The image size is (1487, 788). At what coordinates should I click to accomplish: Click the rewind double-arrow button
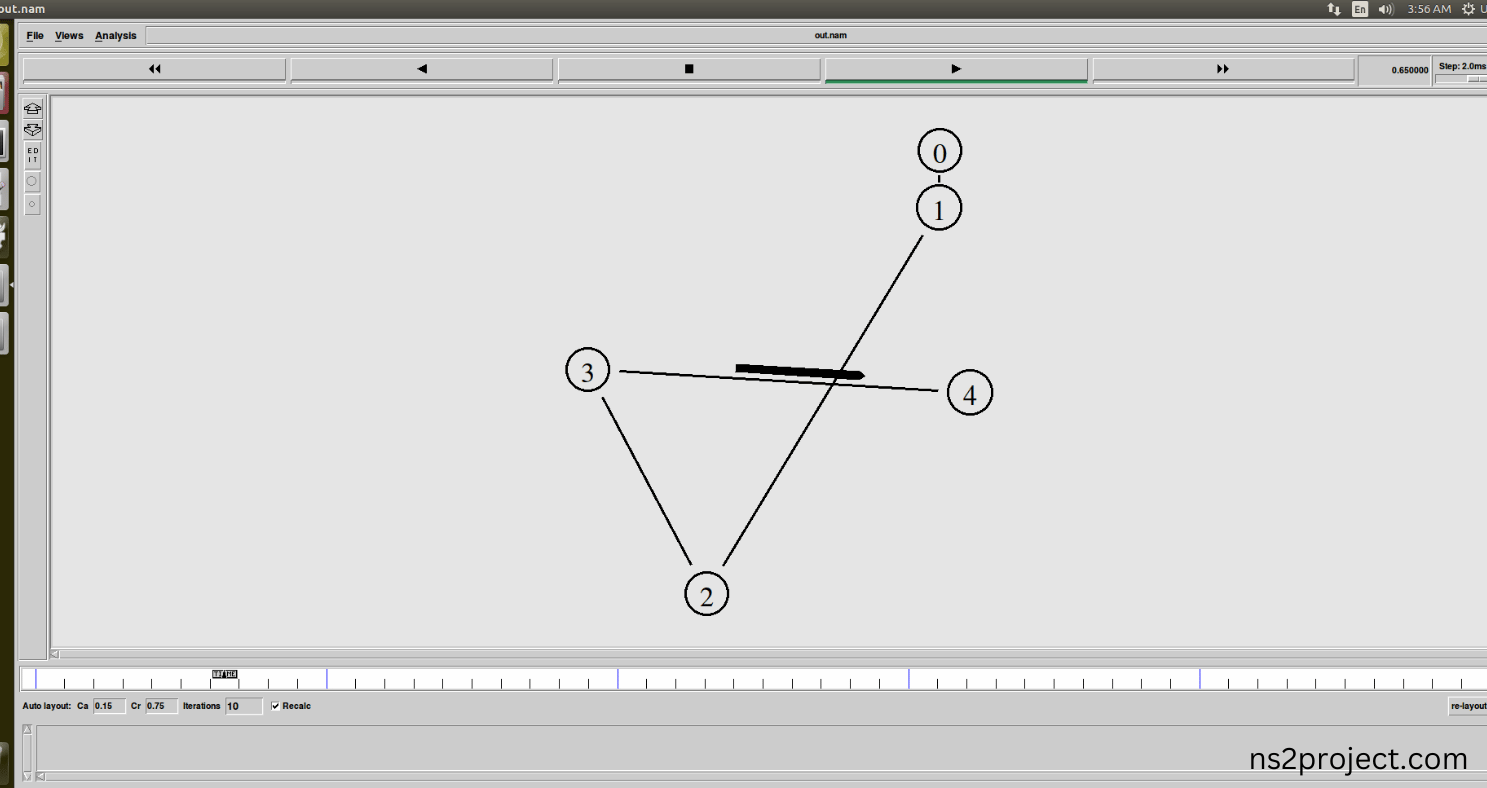pos(154,69)
